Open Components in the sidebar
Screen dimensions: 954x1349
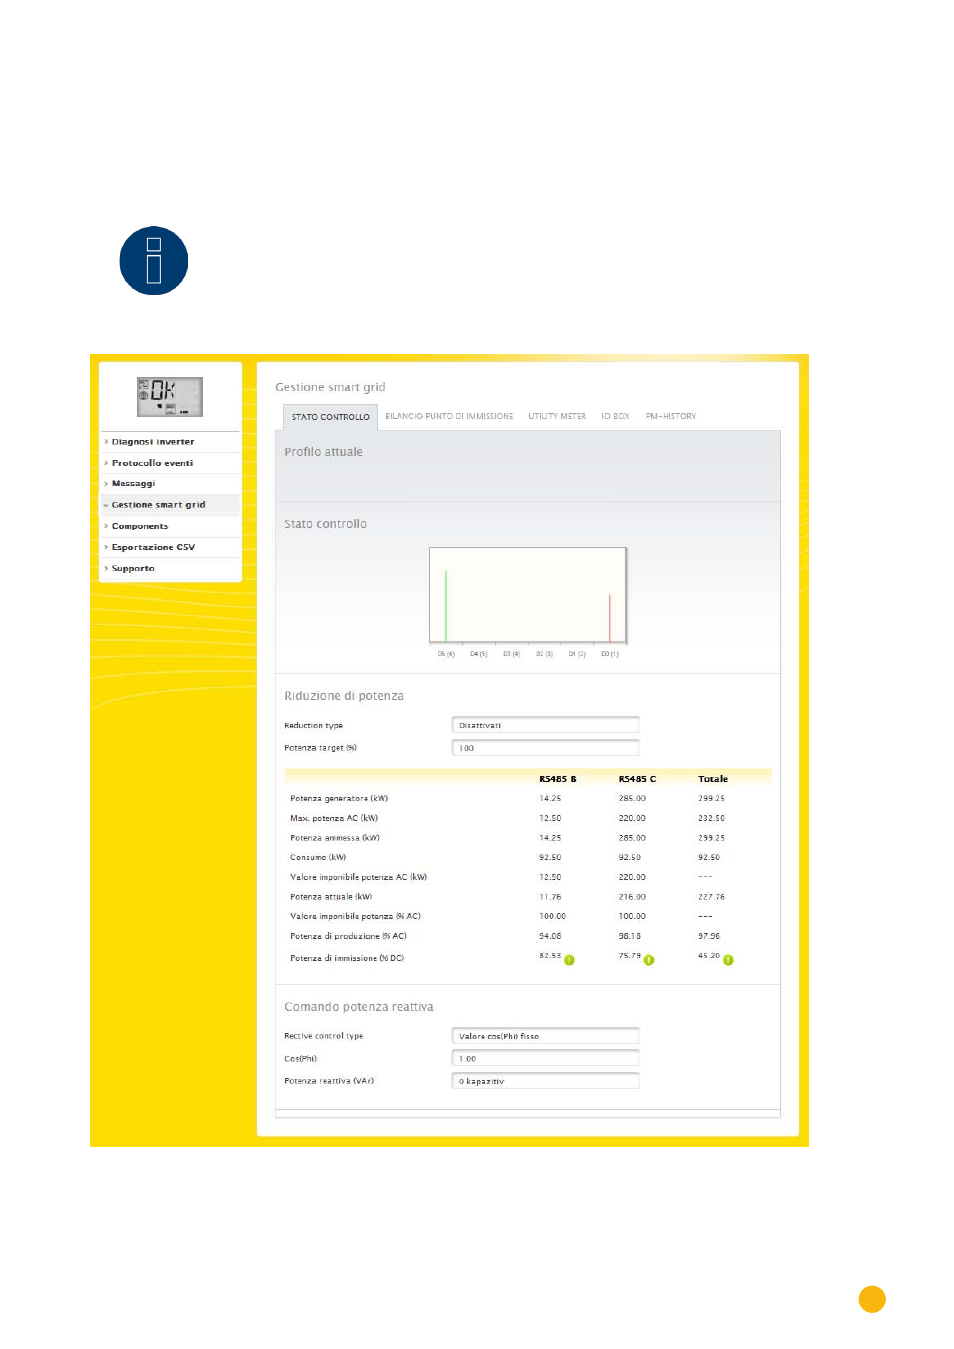170,526
